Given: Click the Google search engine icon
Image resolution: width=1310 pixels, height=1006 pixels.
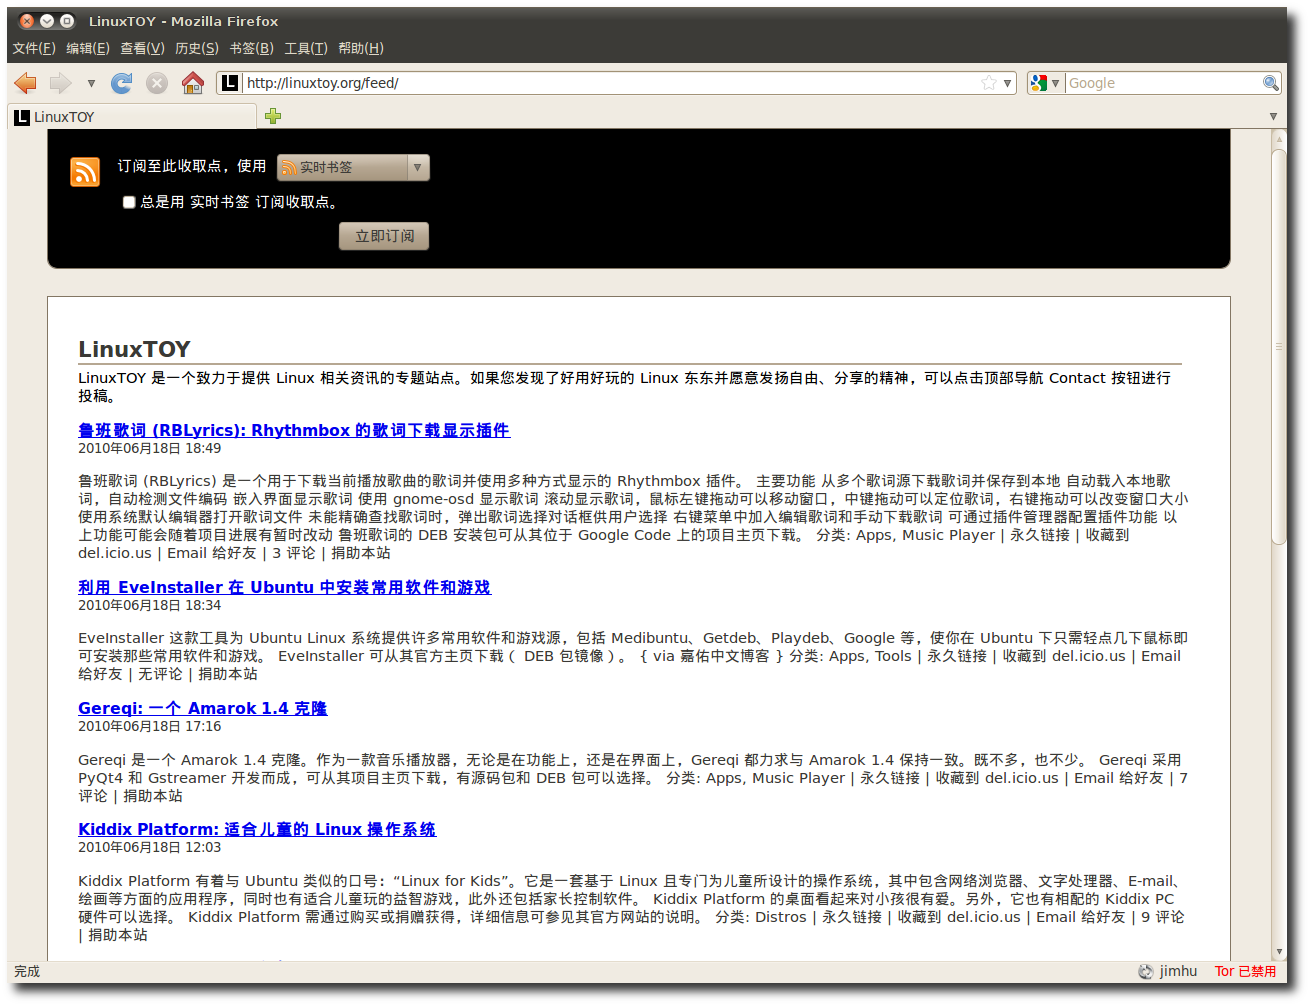Looking at the screenshot, I should tap(1039, 83).
